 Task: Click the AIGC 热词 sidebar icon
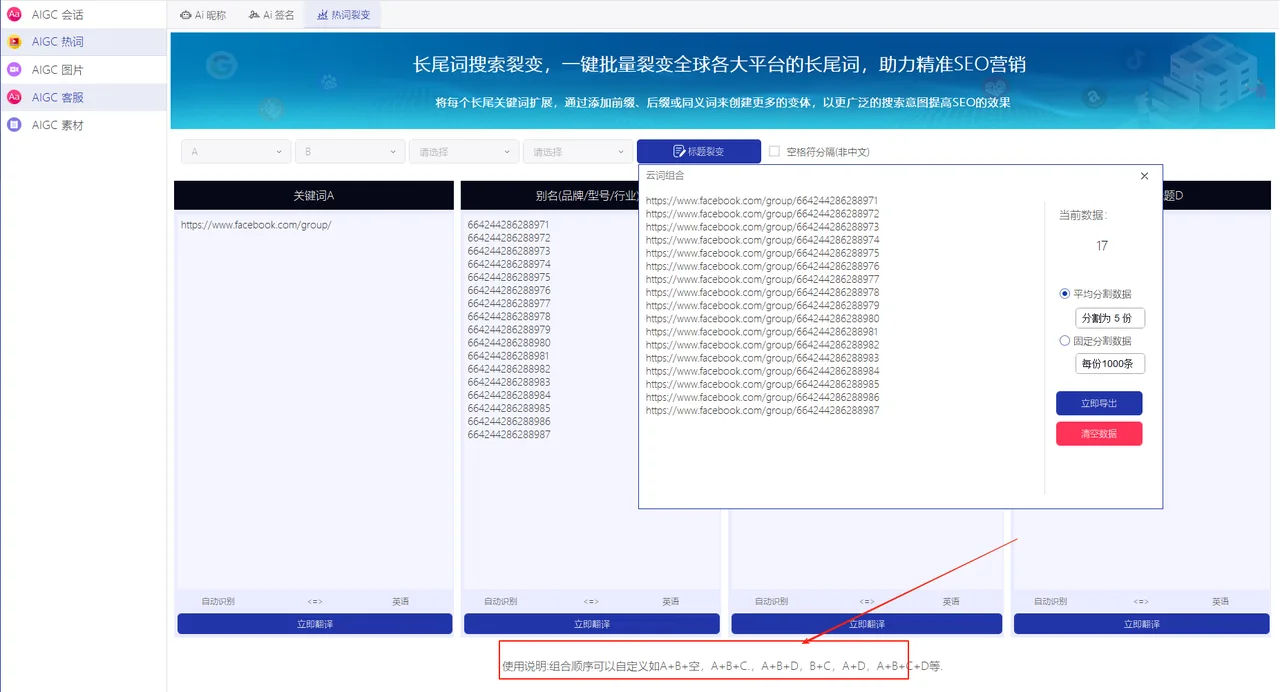pos(14,42)
